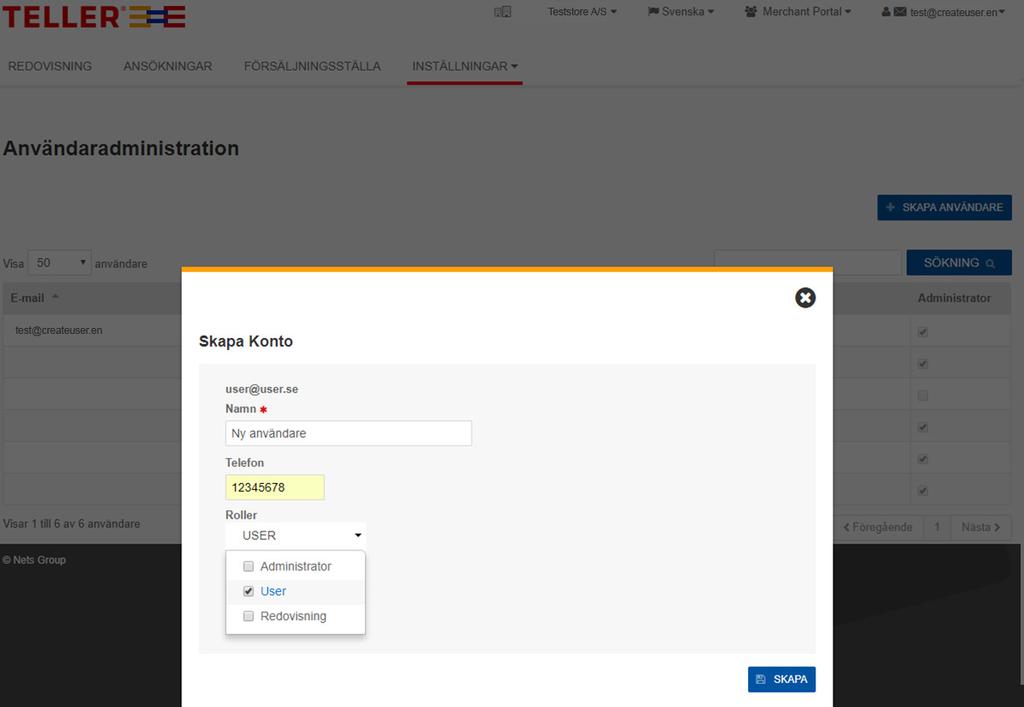Screen dimensions: 1024x707
Task: Click the Administrator column header
Action: 953,298
